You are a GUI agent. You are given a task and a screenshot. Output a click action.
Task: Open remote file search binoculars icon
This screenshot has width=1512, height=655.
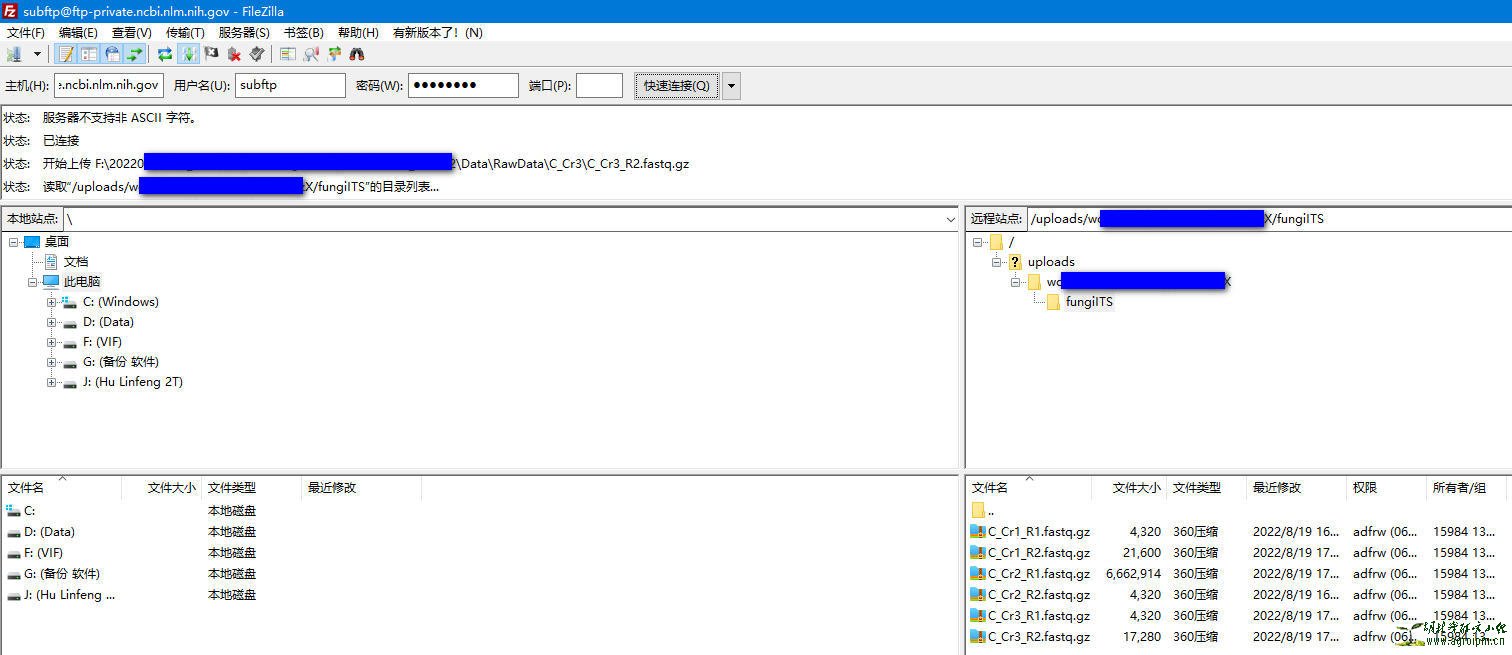click(x=357, y=54)
